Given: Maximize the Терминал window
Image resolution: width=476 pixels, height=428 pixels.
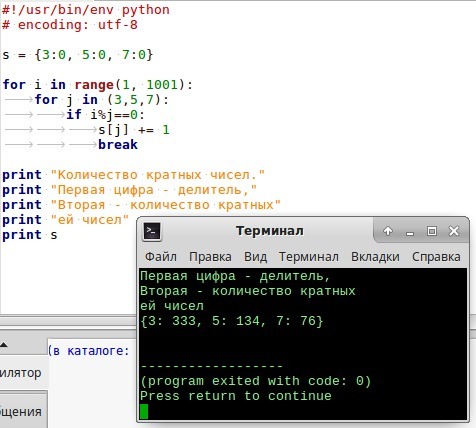Looking at the screenshot, I should [x=432, y=231].
